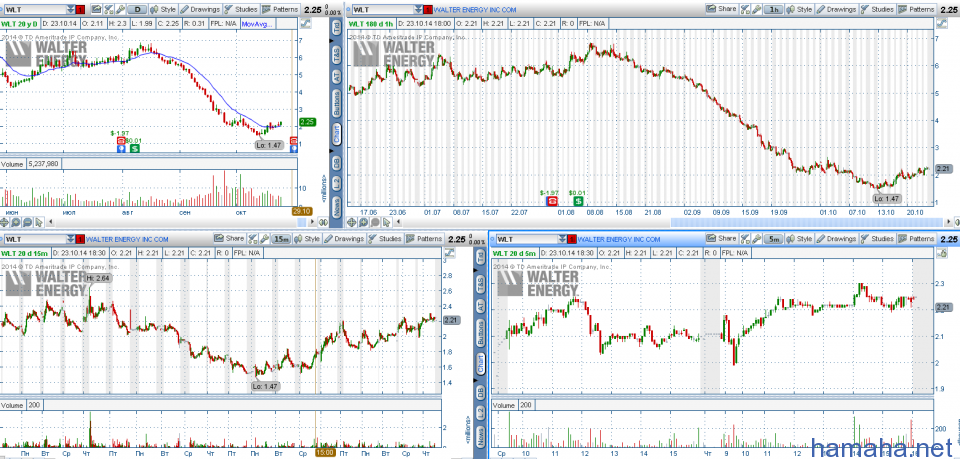The image size is (960, 459).
Task: Expand symbol dropdown arrow on 1h chart
Action: (418, 9)
